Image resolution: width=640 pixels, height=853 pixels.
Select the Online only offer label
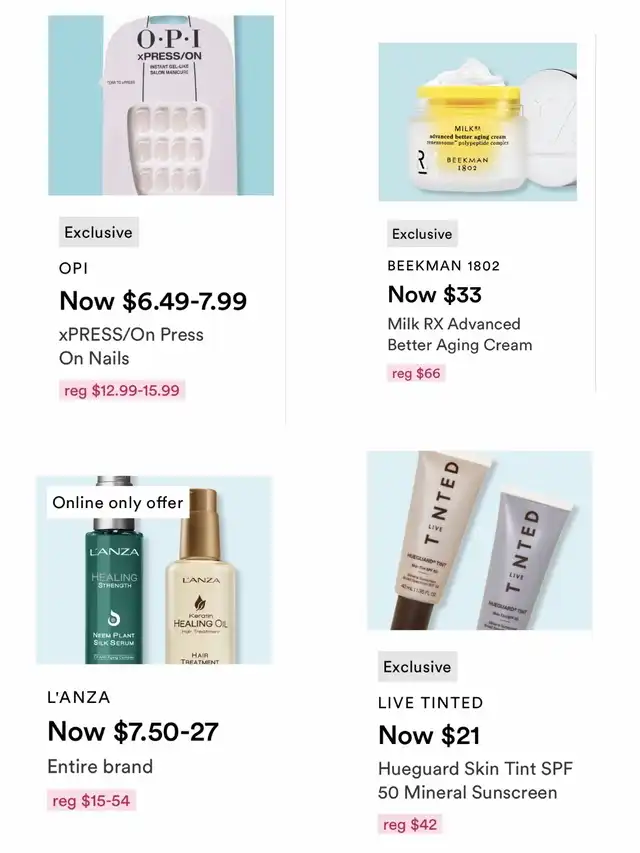coord(118,502)
